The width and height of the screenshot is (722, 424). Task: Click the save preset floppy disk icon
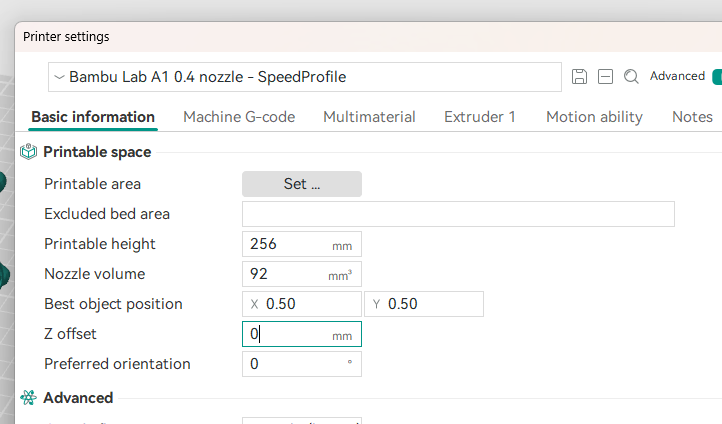(579, 76)
